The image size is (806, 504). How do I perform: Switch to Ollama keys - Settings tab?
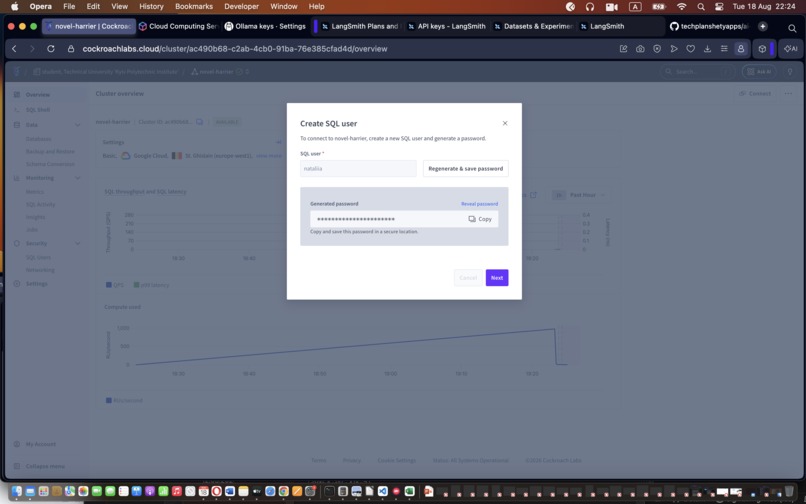[265, 26]
